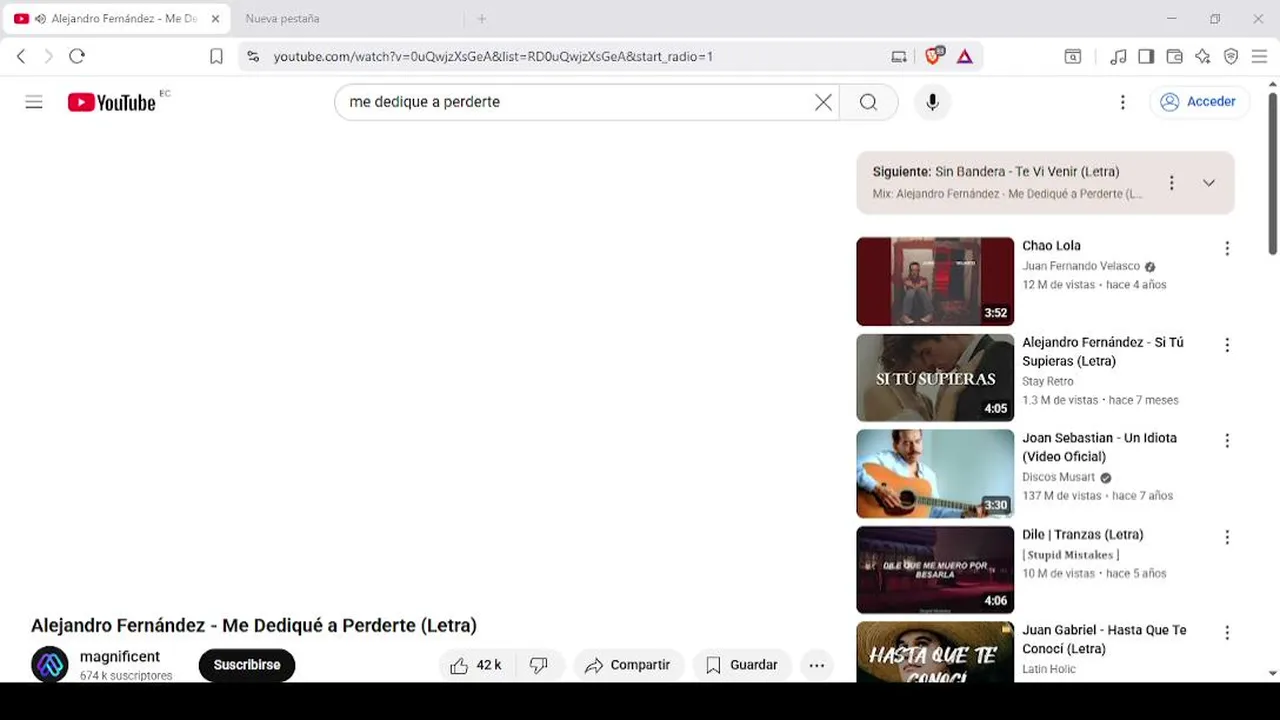Close the Alejandro Fernández tab

click(215, 19)
